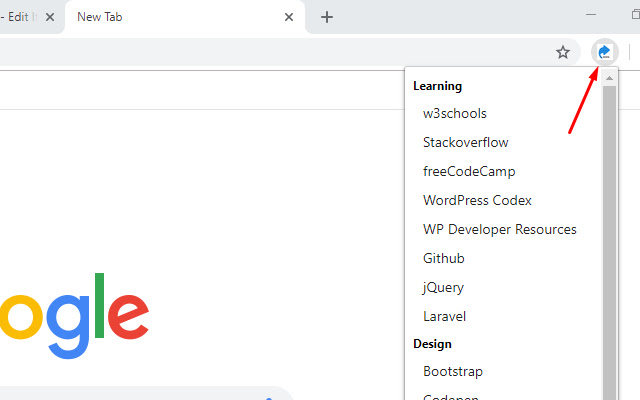Image resolution: width=640 pixels, height=400 pixels.
Task: Switch to the New Tab tab
Action: pyautogui.click(x=185, y=17)
